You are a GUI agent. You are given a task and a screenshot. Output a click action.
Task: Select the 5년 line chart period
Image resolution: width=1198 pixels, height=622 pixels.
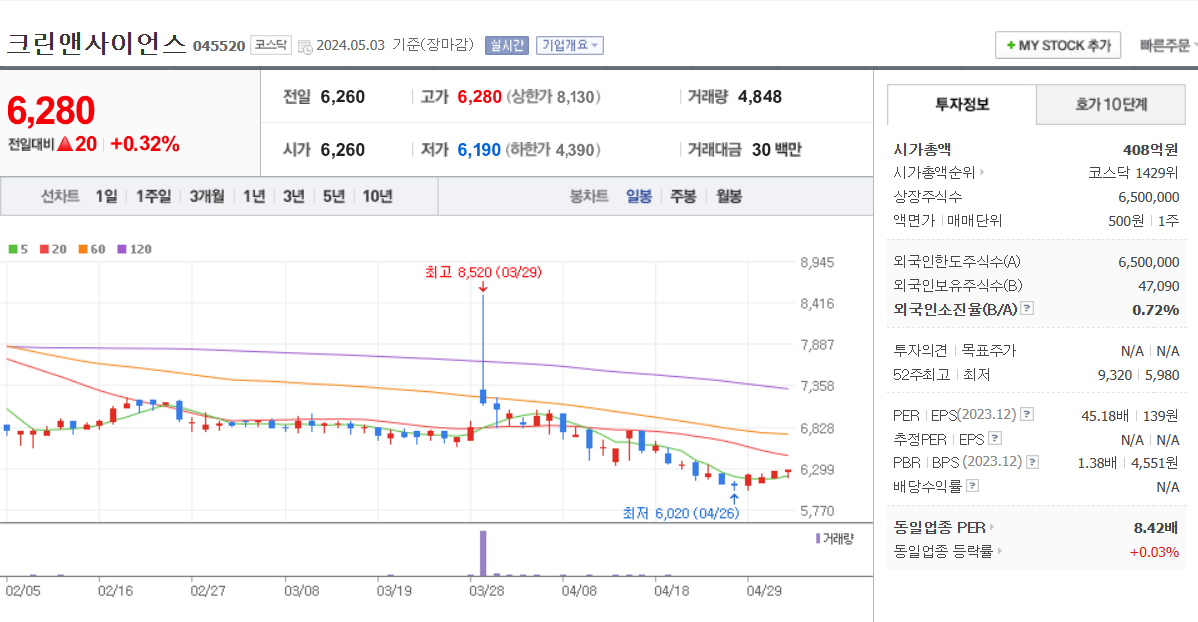(333, 196)
